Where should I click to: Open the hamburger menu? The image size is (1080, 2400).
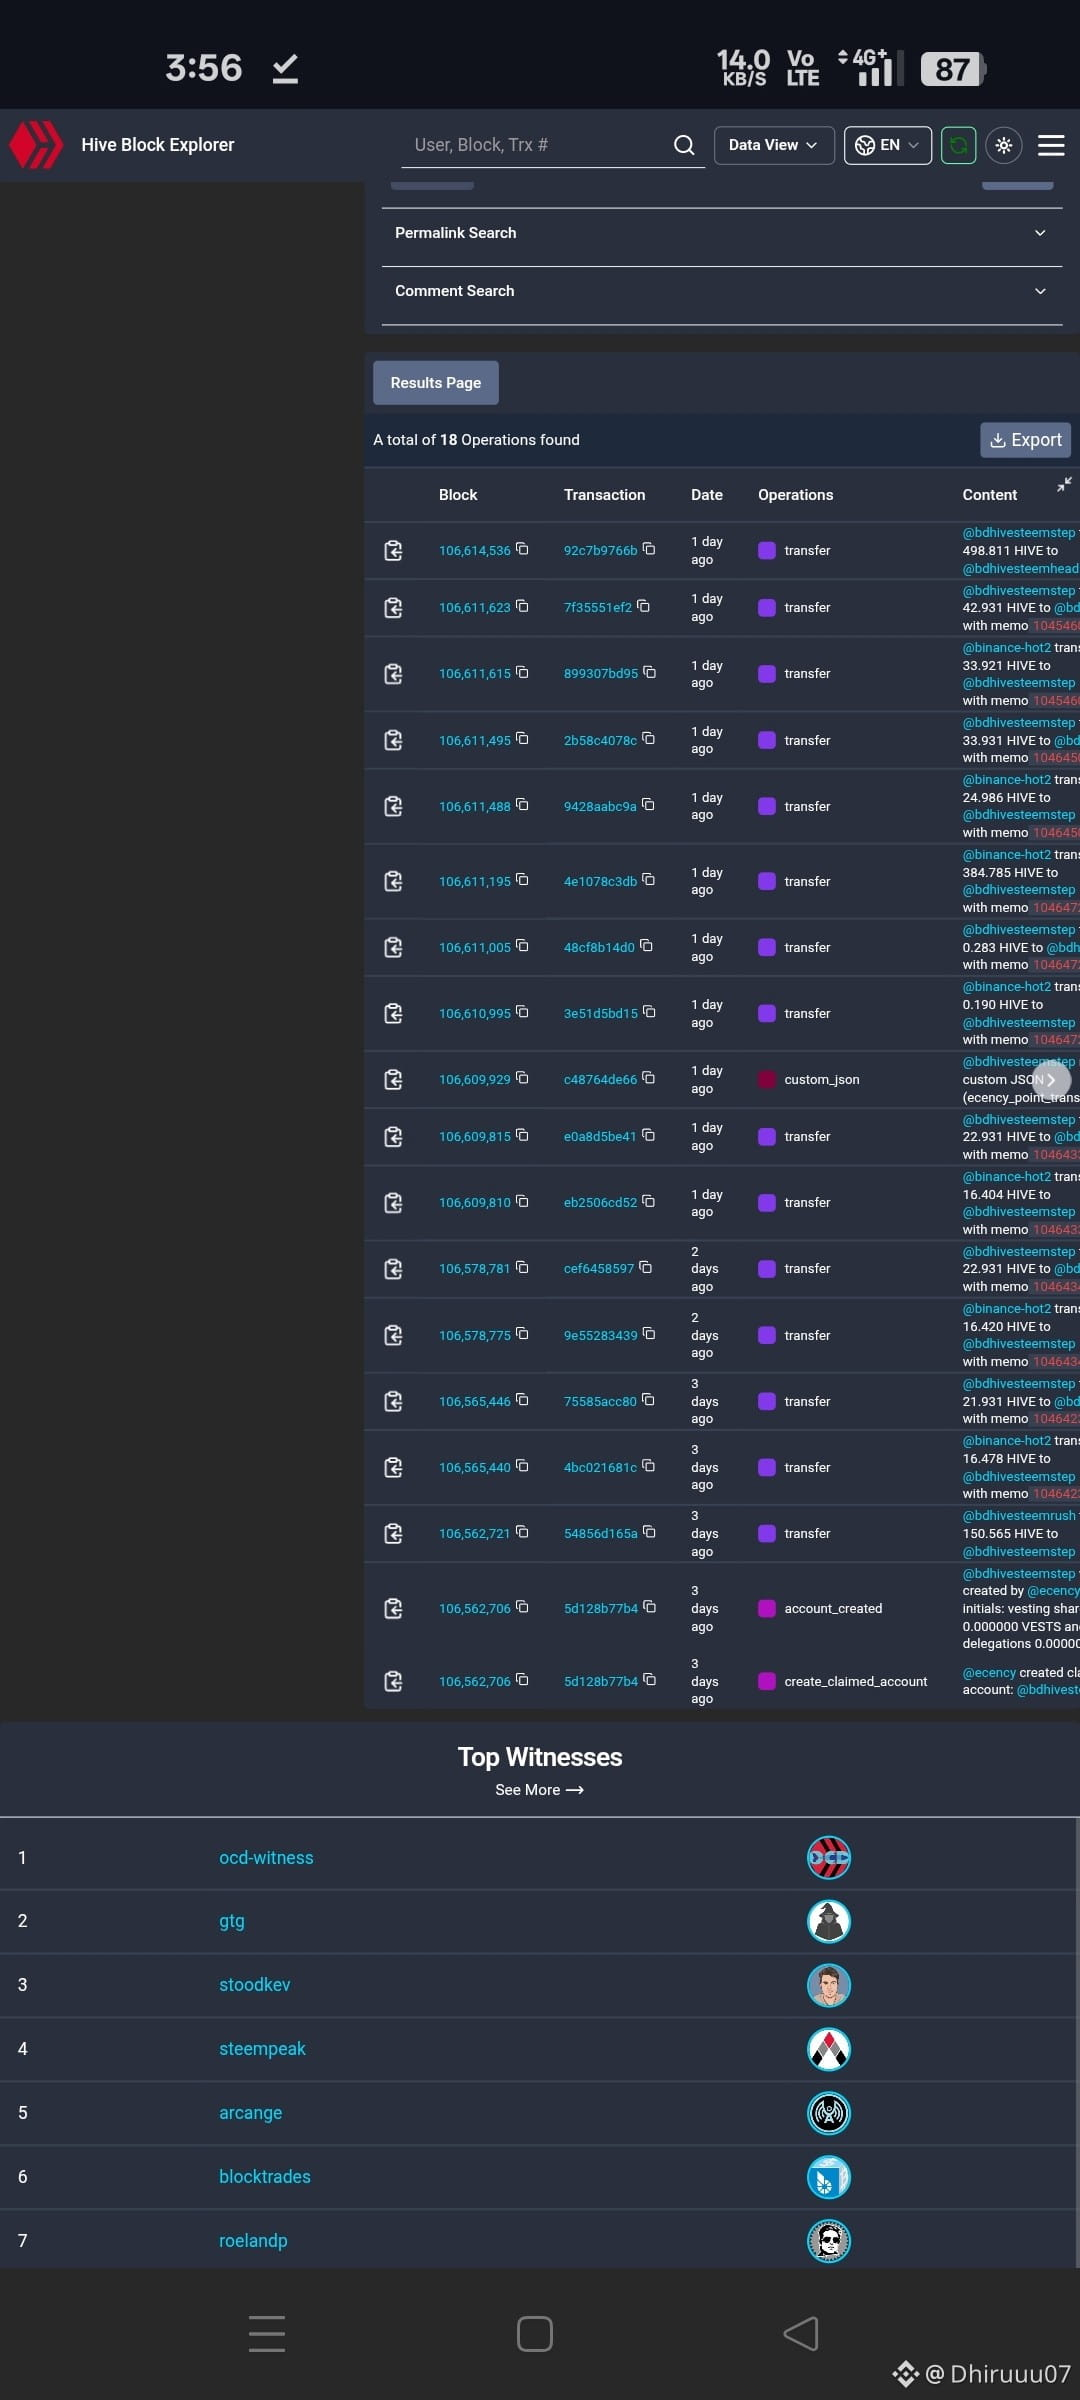click(x=1051, y=145)
